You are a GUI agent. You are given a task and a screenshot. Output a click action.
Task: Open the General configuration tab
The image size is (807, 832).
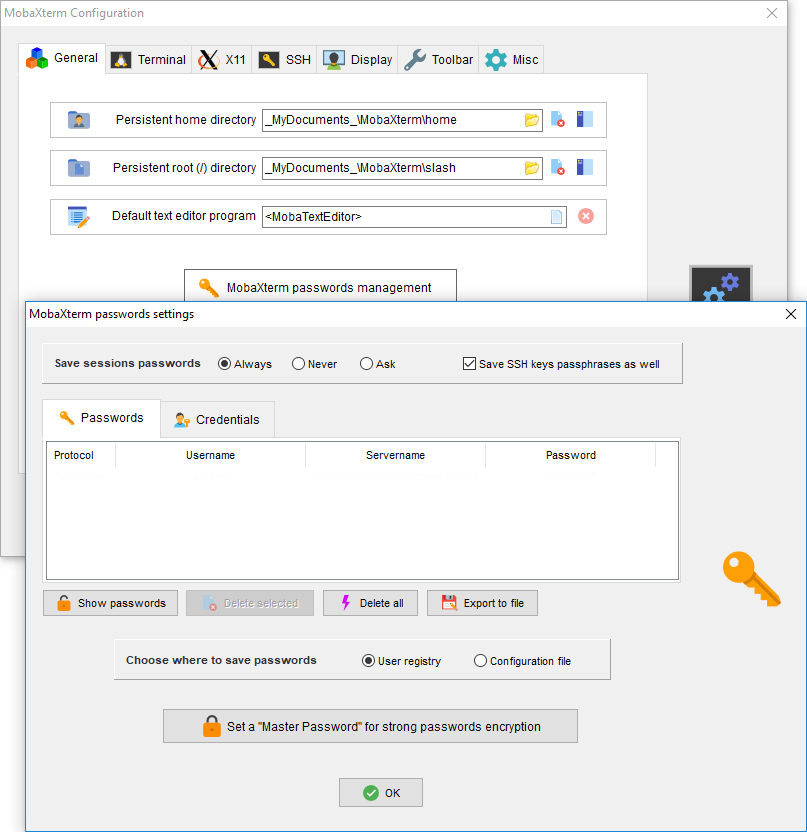(63, 58)
